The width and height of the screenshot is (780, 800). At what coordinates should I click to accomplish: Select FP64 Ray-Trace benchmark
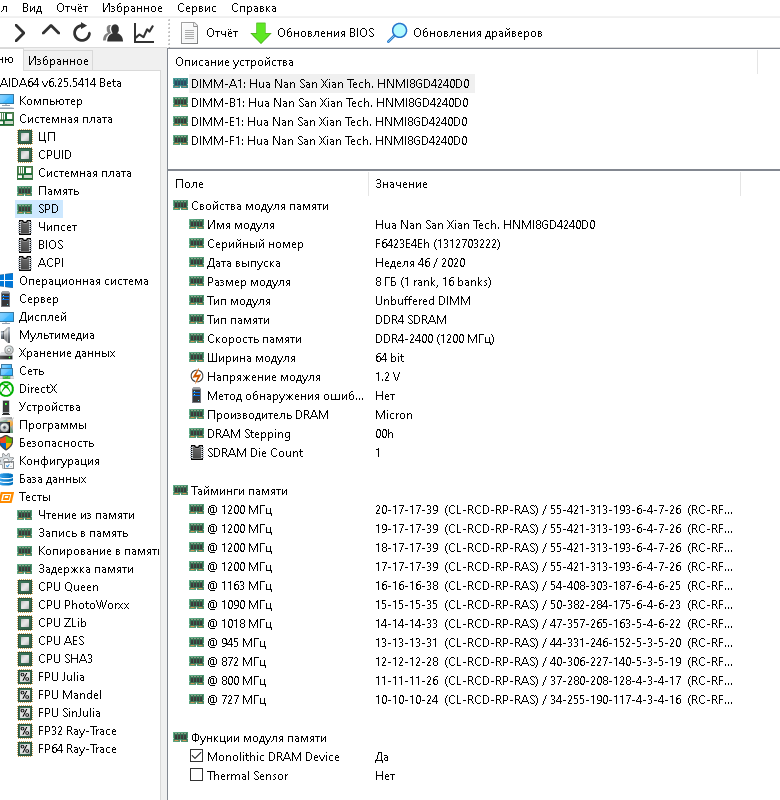77,749
